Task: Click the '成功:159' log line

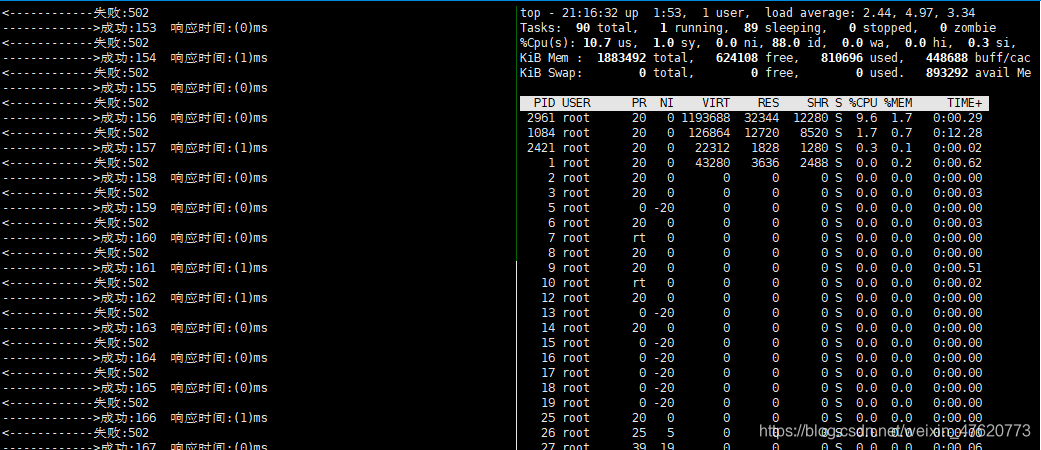Action: coord(135,208)
